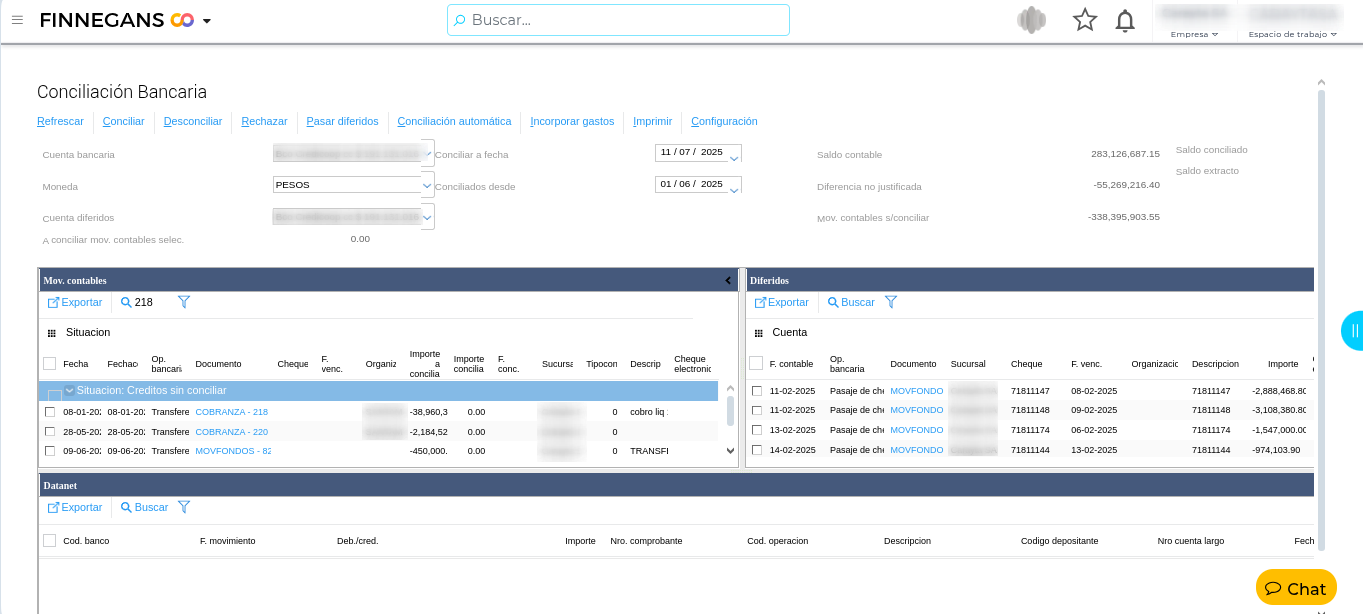Click the favorites star icon
The image size is (1363, 614).
point(1084,20)
